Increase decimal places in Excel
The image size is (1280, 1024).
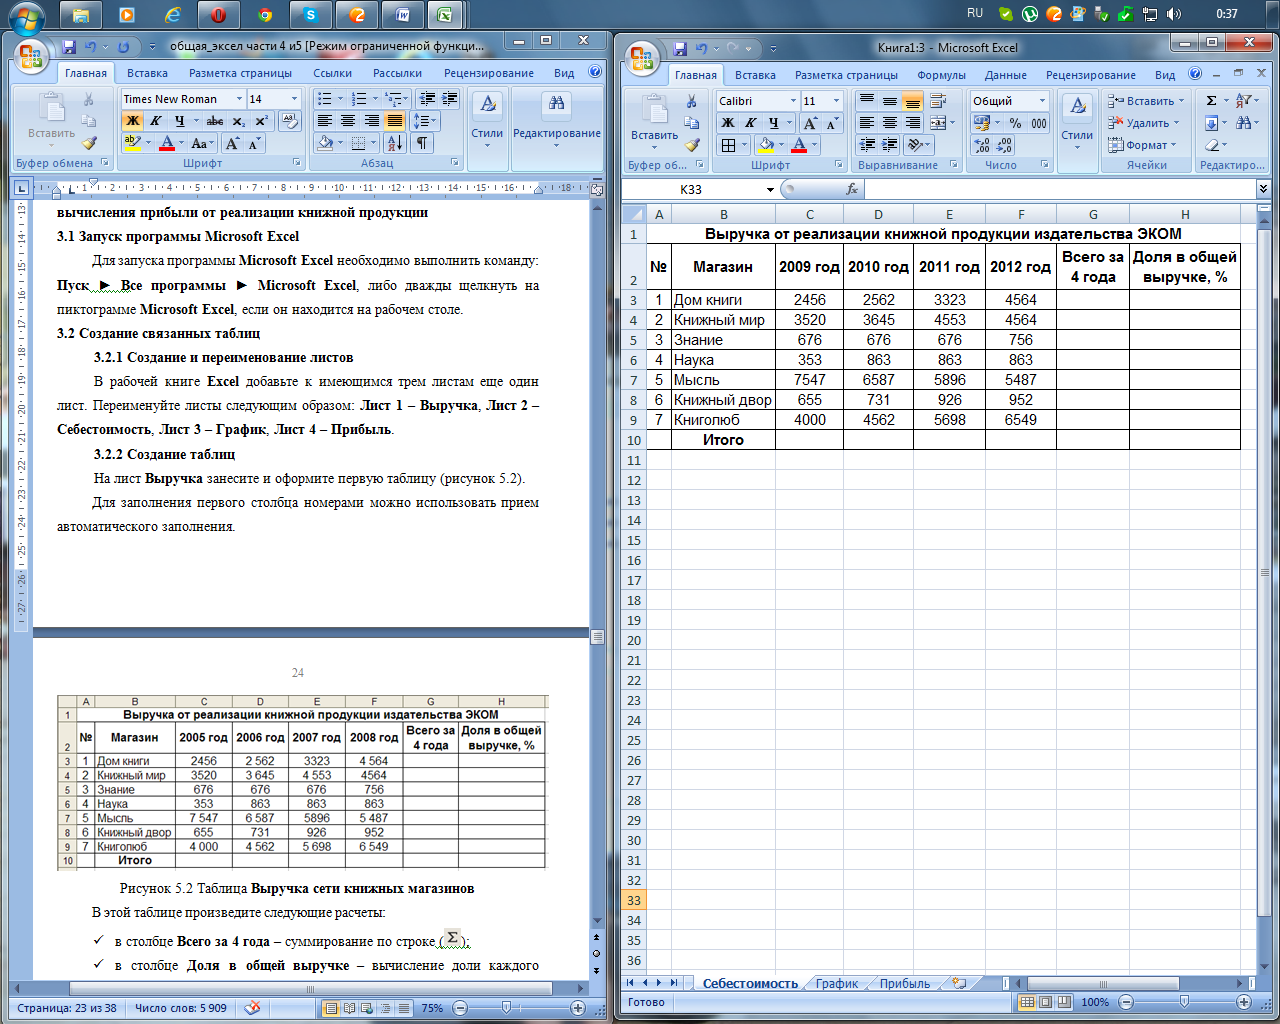(982, 145)
